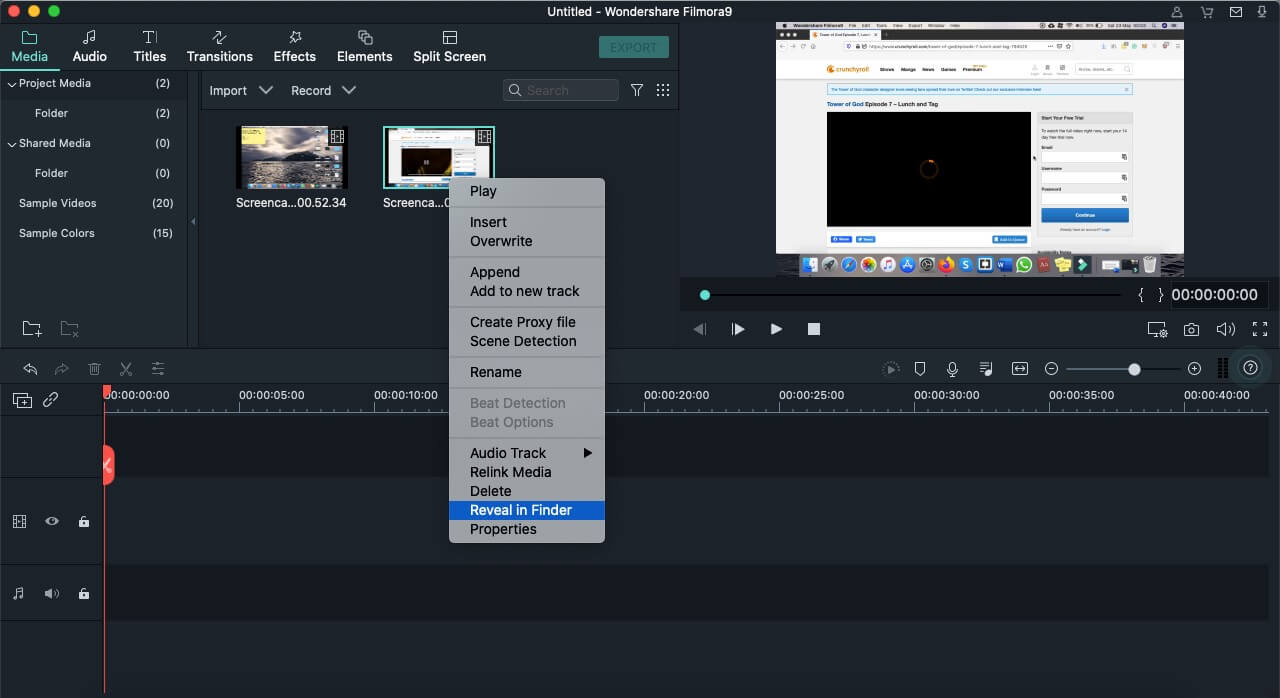
Task: Select the Screencast 00.52.34 thumbnail
Action: click(x=291, y=158)
